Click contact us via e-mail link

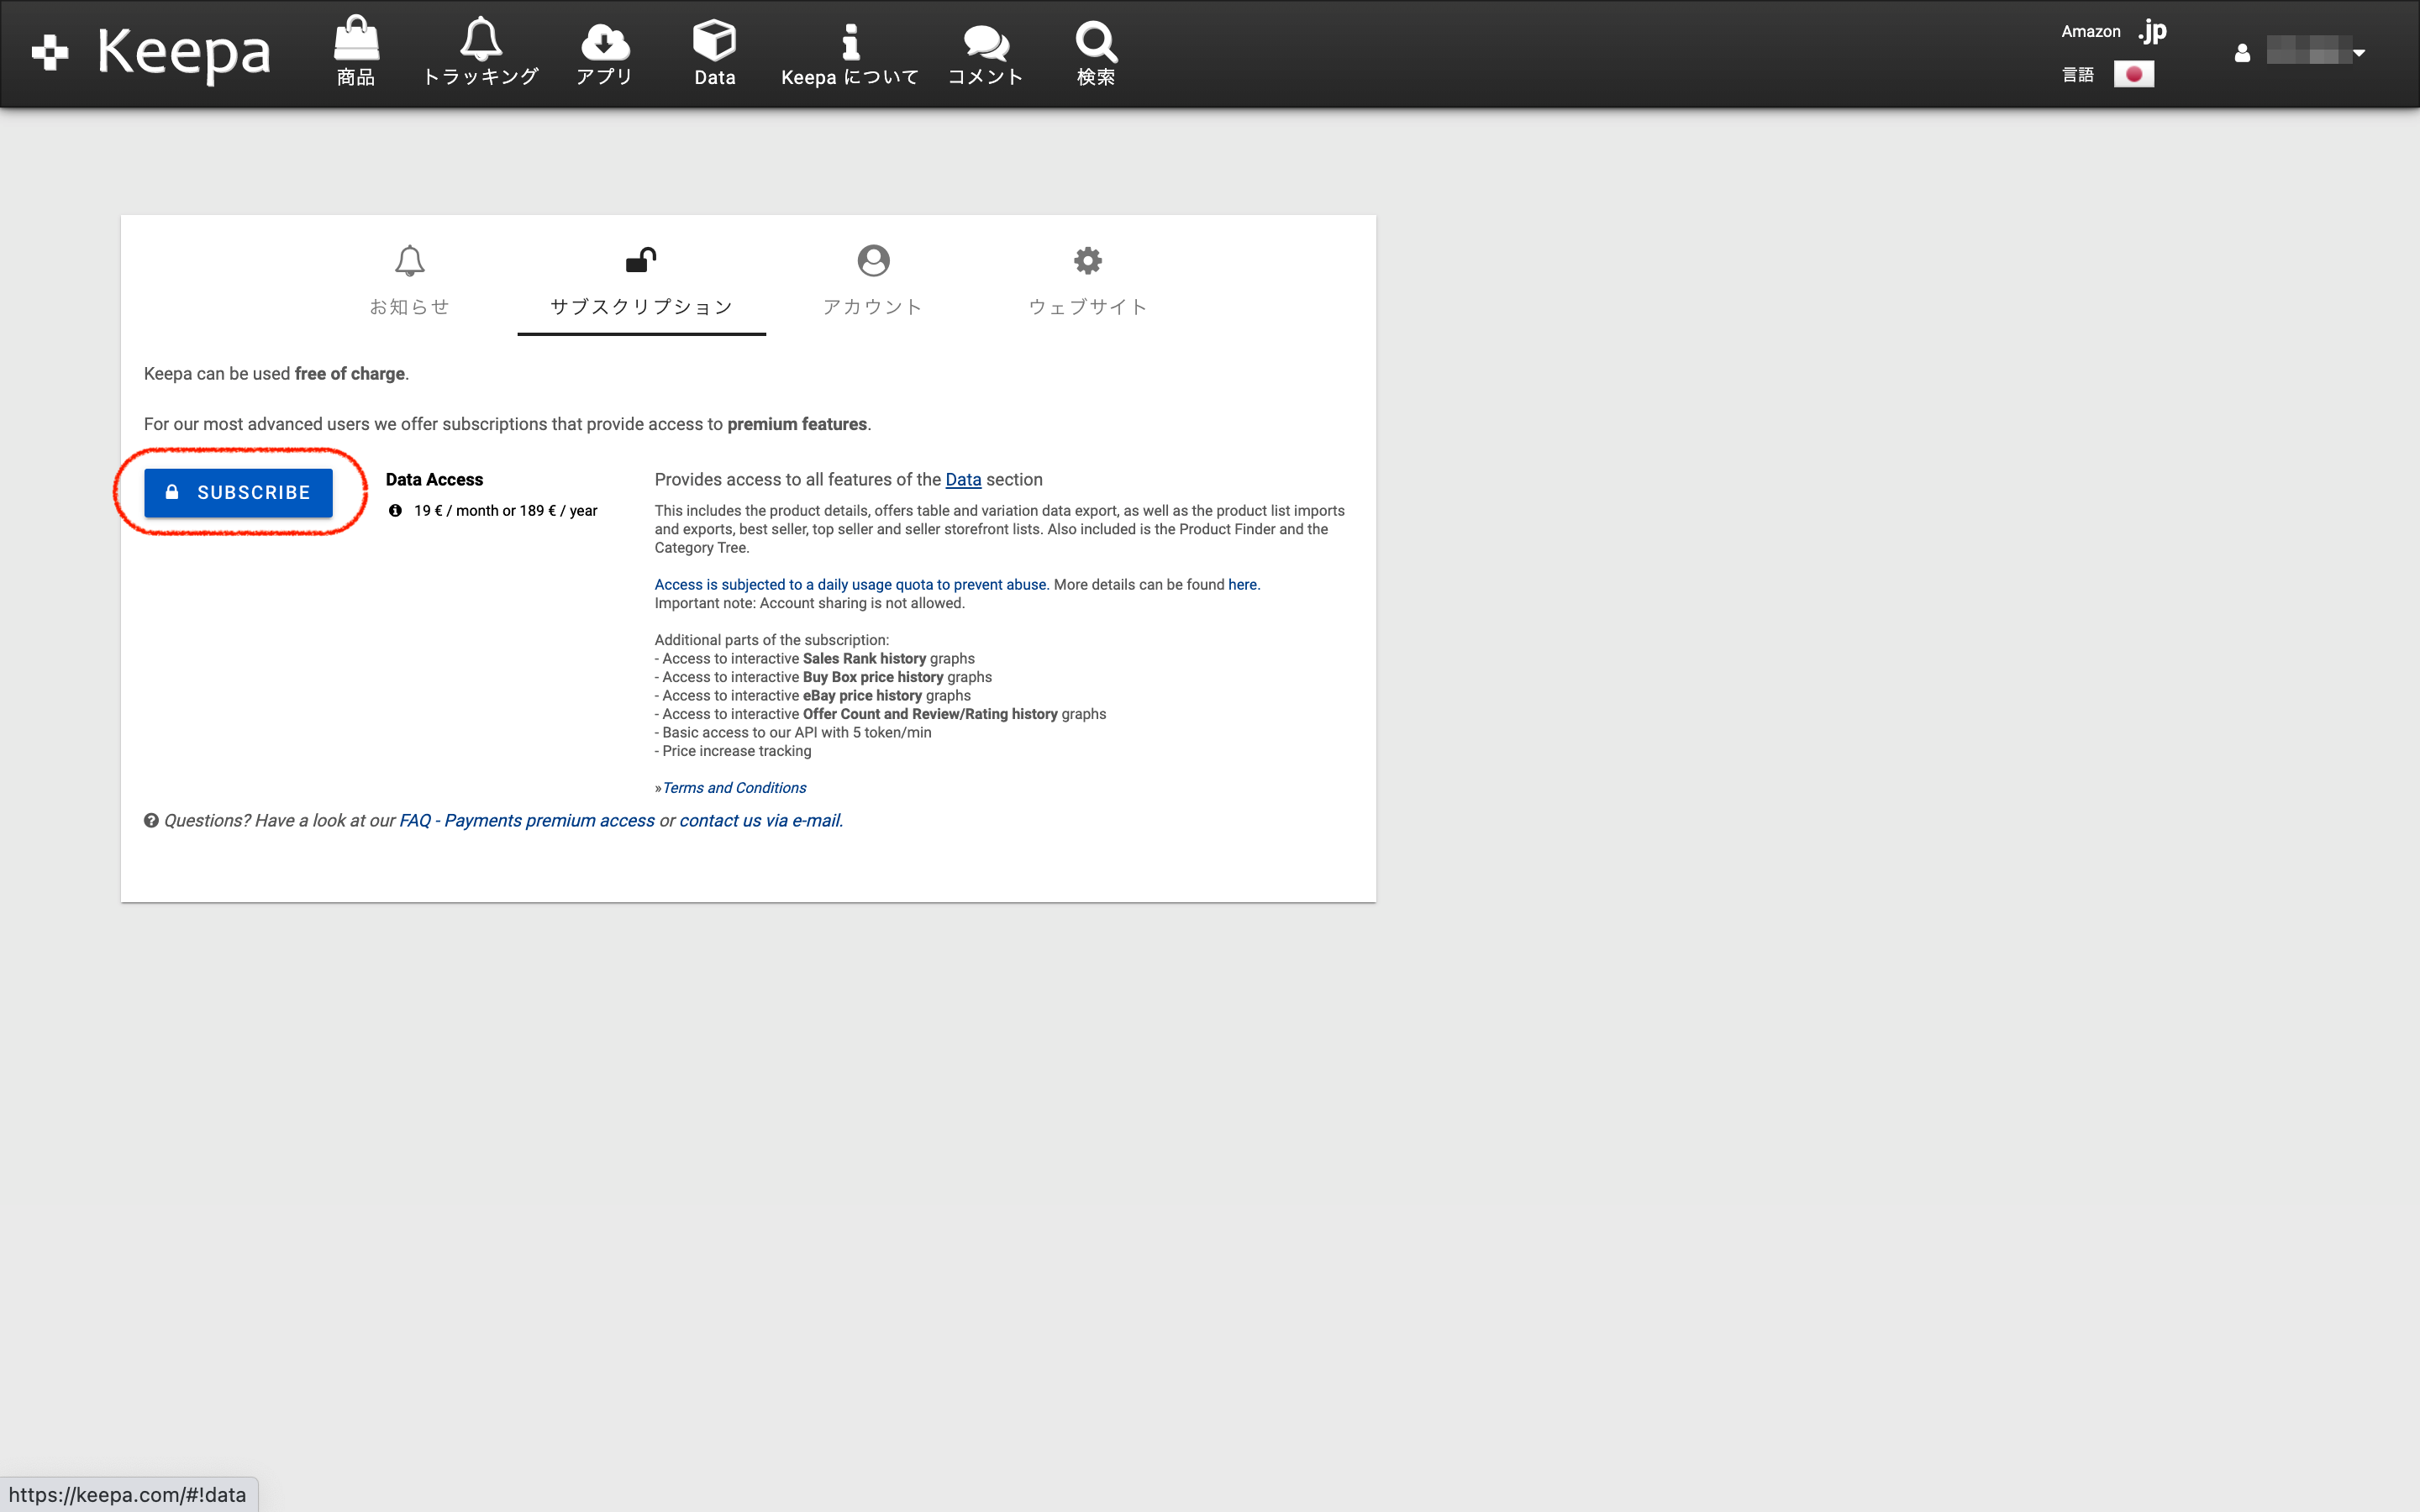click(x=760, y=821)
